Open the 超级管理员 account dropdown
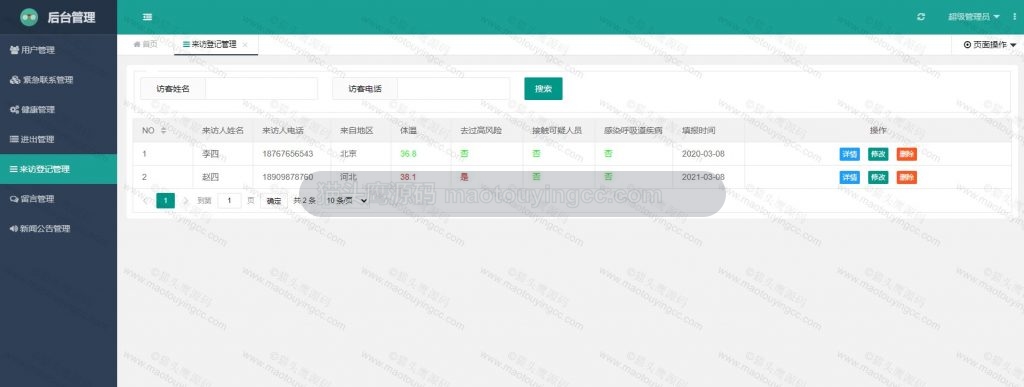 [974, 17]
